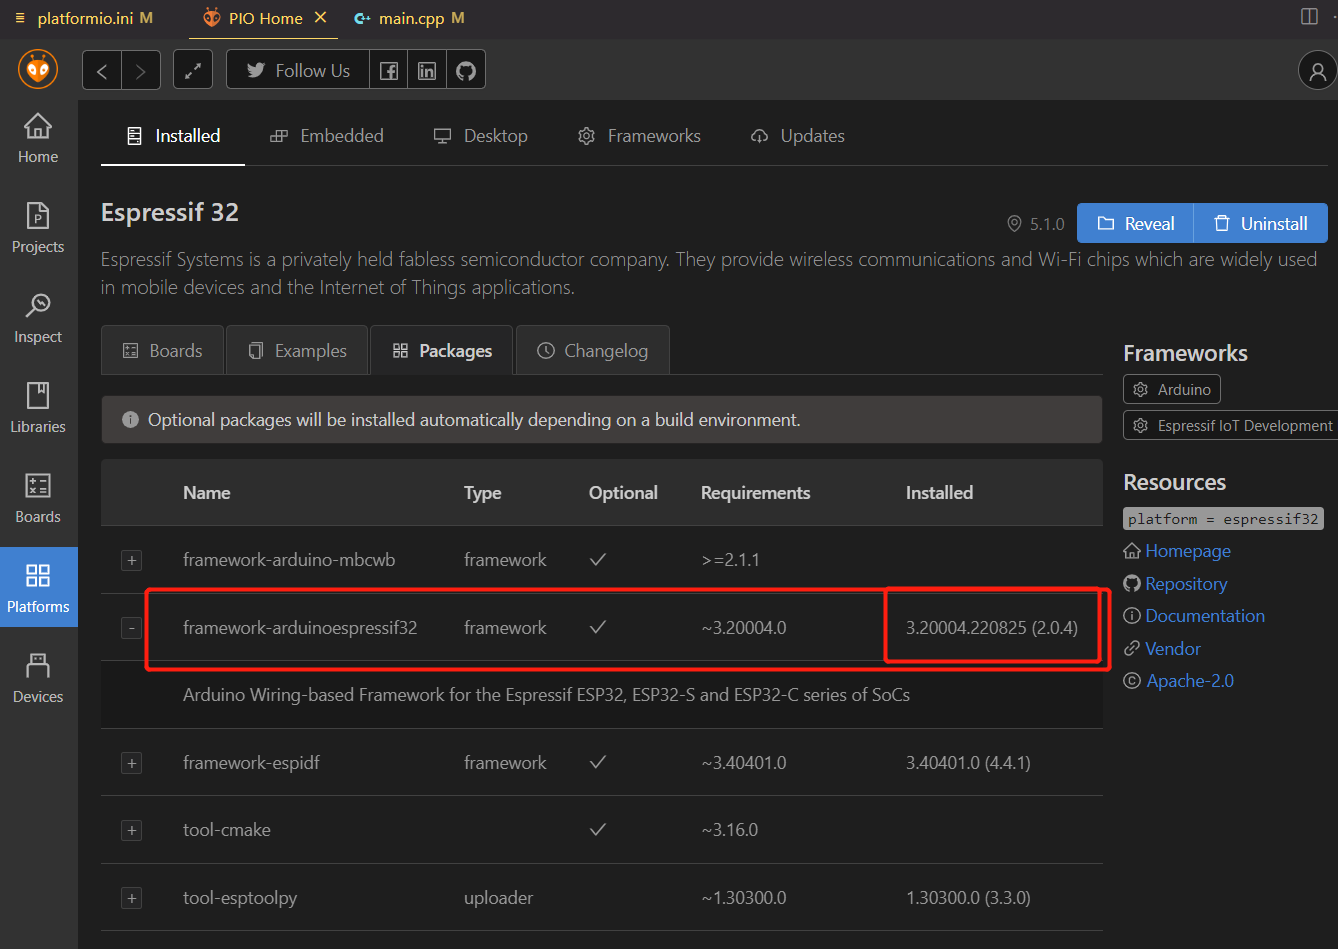Open the Facebook icon link
The height and width of the screenshot is (949, 1338).
point(389,71)
